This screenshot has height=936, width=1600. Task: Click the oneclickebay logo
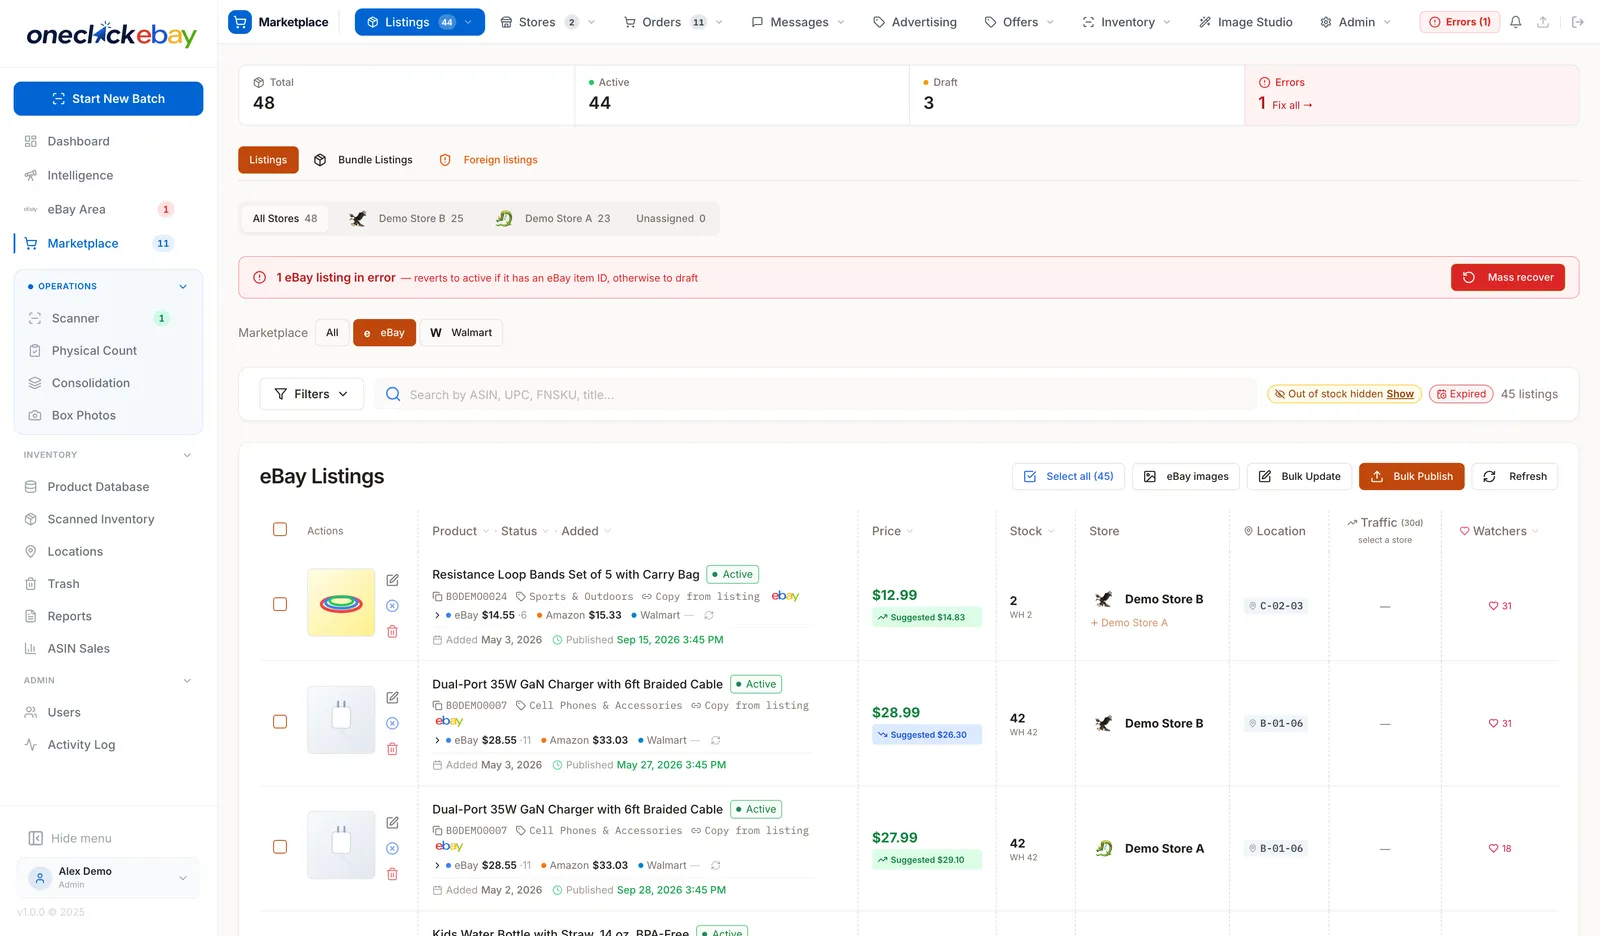coord(110,34)
